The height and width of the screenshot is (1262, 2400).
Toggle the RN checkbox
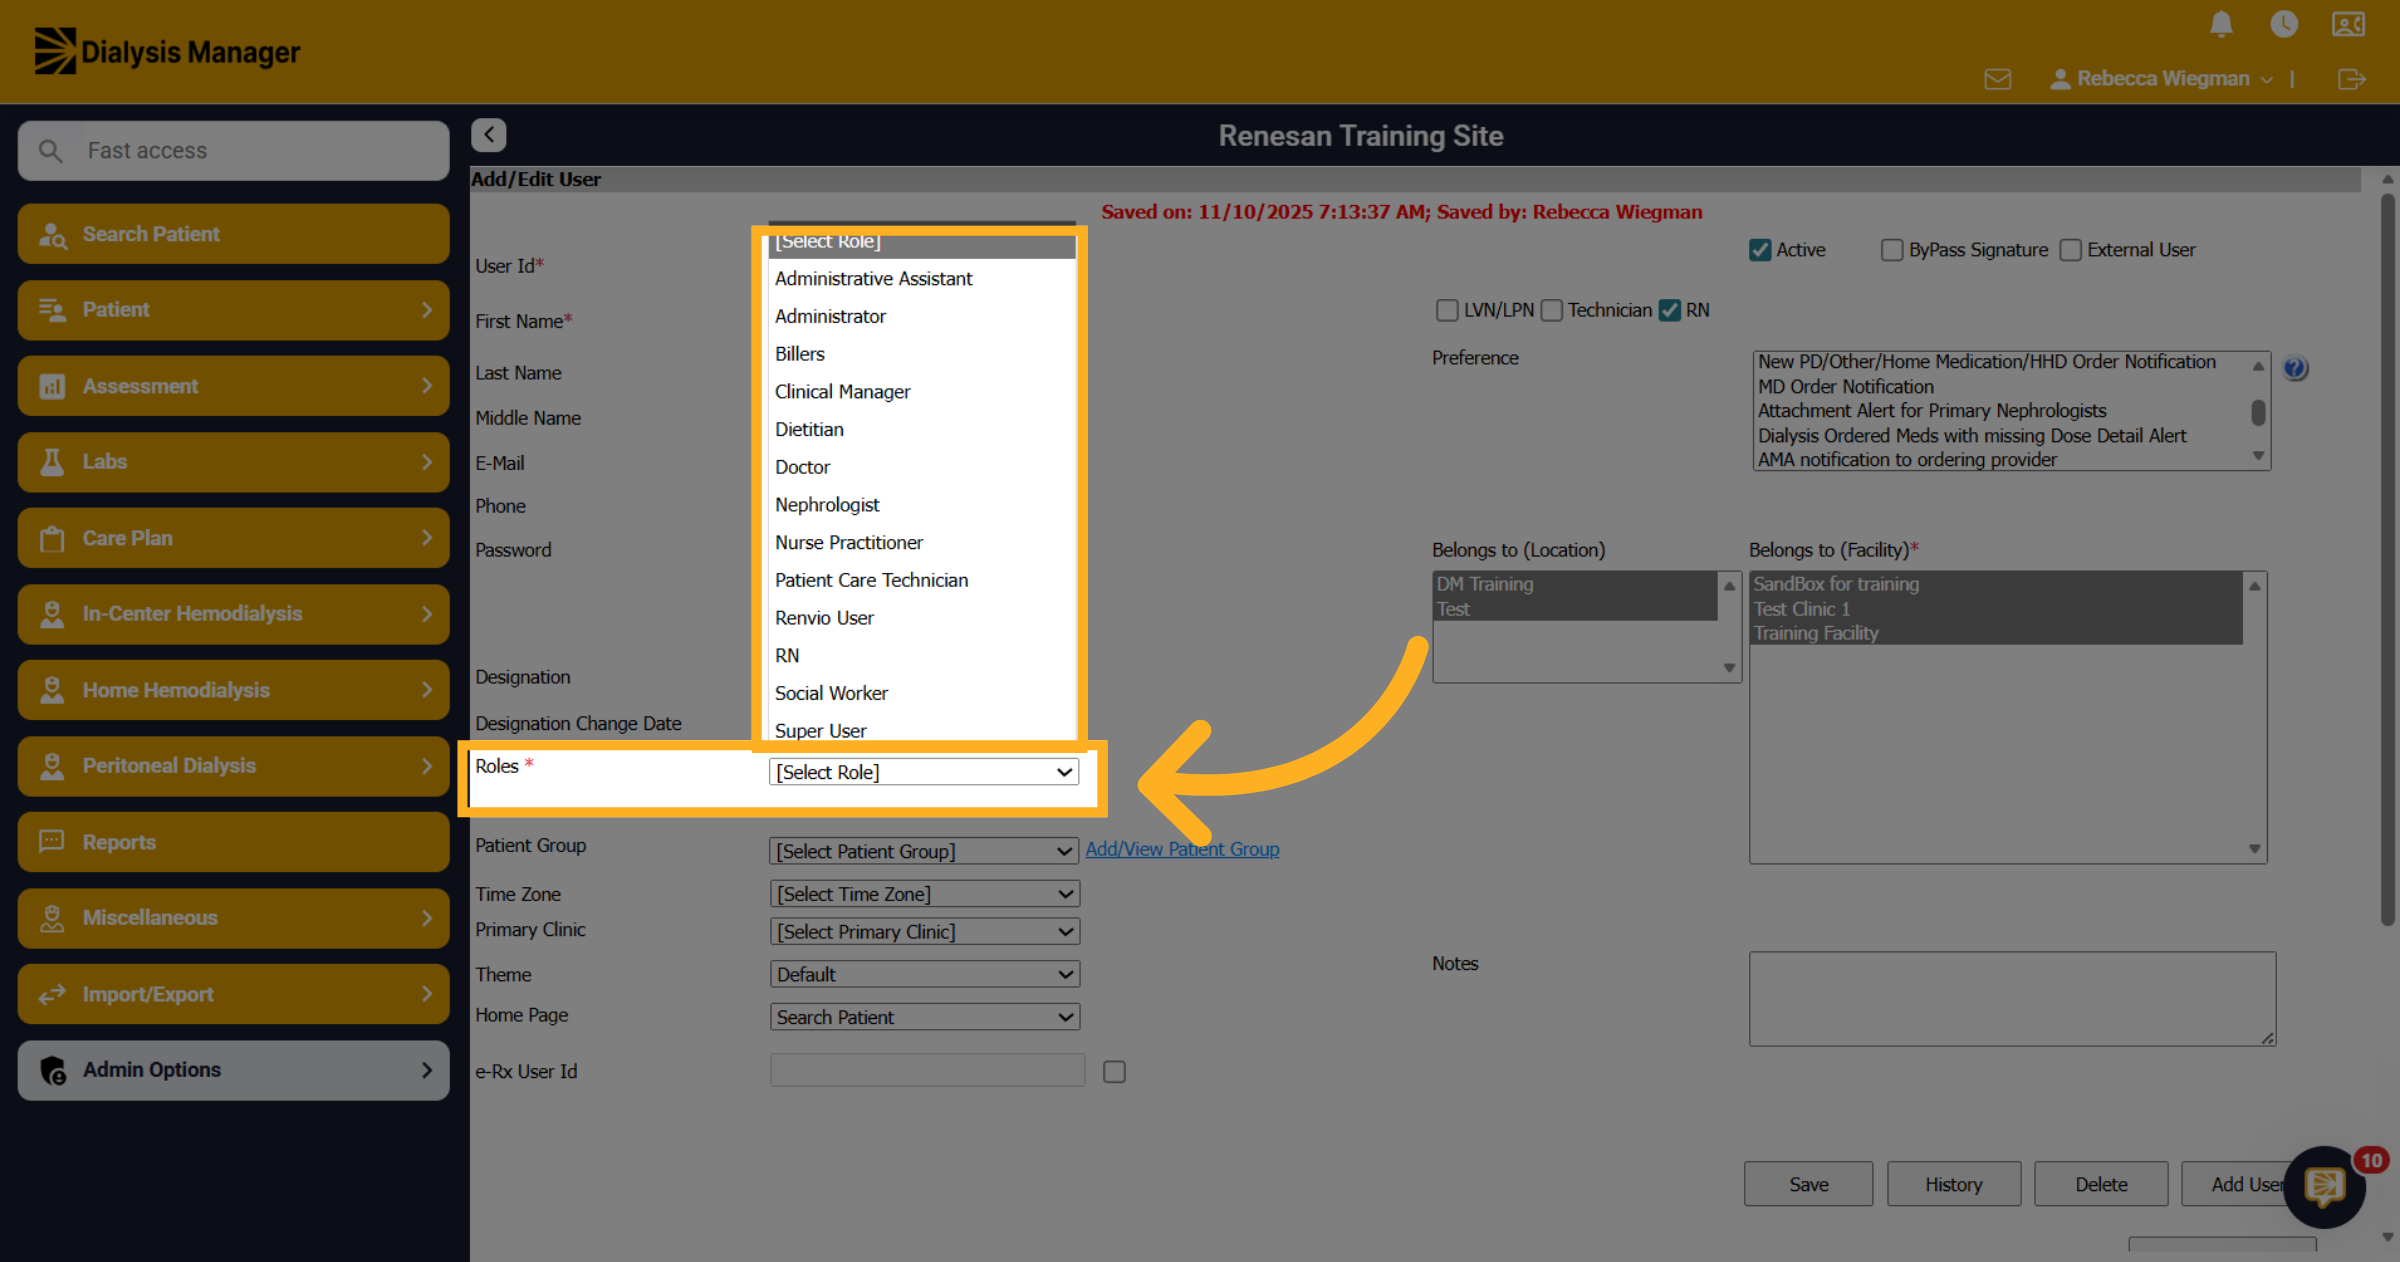pos(1669,310)
